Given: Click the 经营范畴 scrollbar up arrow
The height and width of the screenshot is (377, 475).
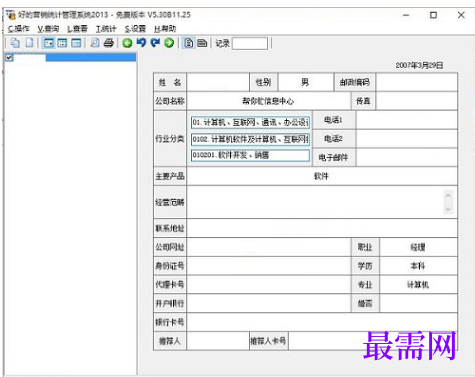Looking at the screenshot, I should click(x=448, y=195).
